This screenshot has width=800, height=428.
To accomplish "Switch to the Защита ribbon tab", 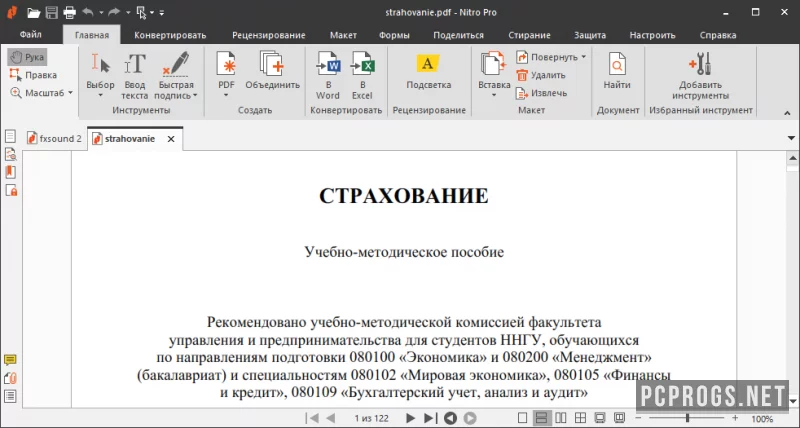I will point(590,35).
